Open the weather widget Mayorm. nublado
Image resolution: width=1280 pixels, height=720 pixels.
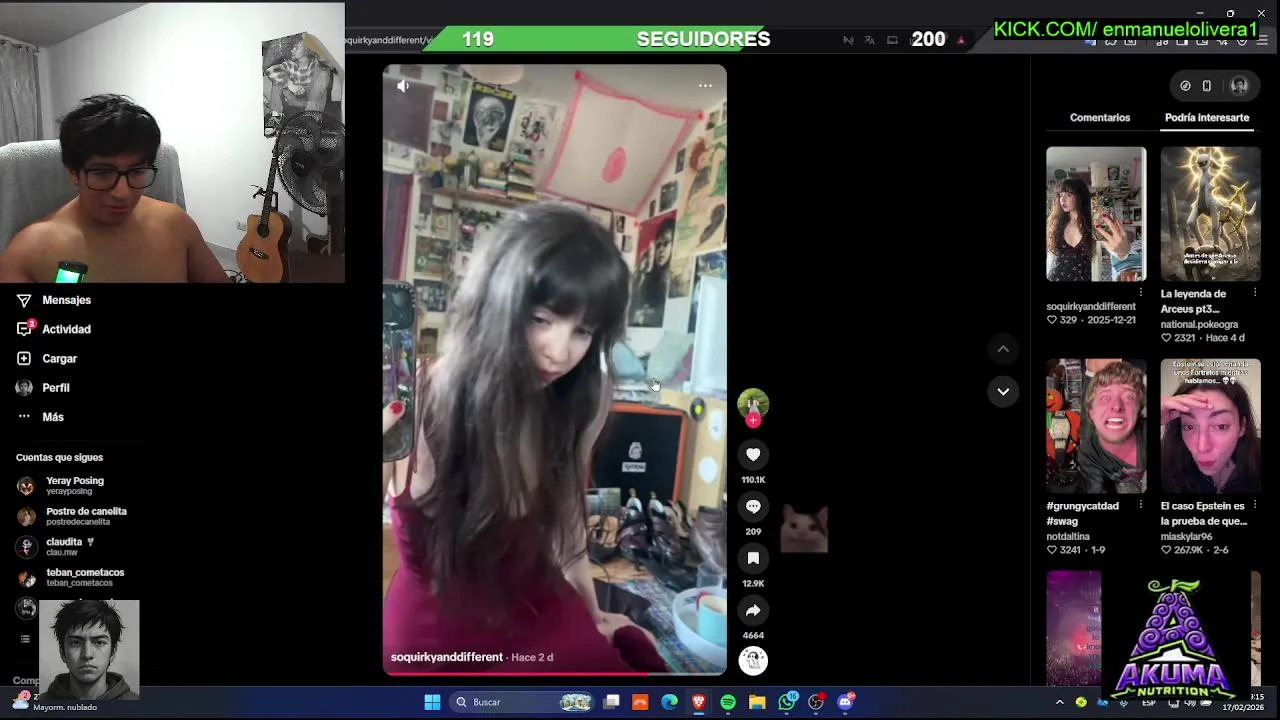pyautogui.click(x=55, y=702)
